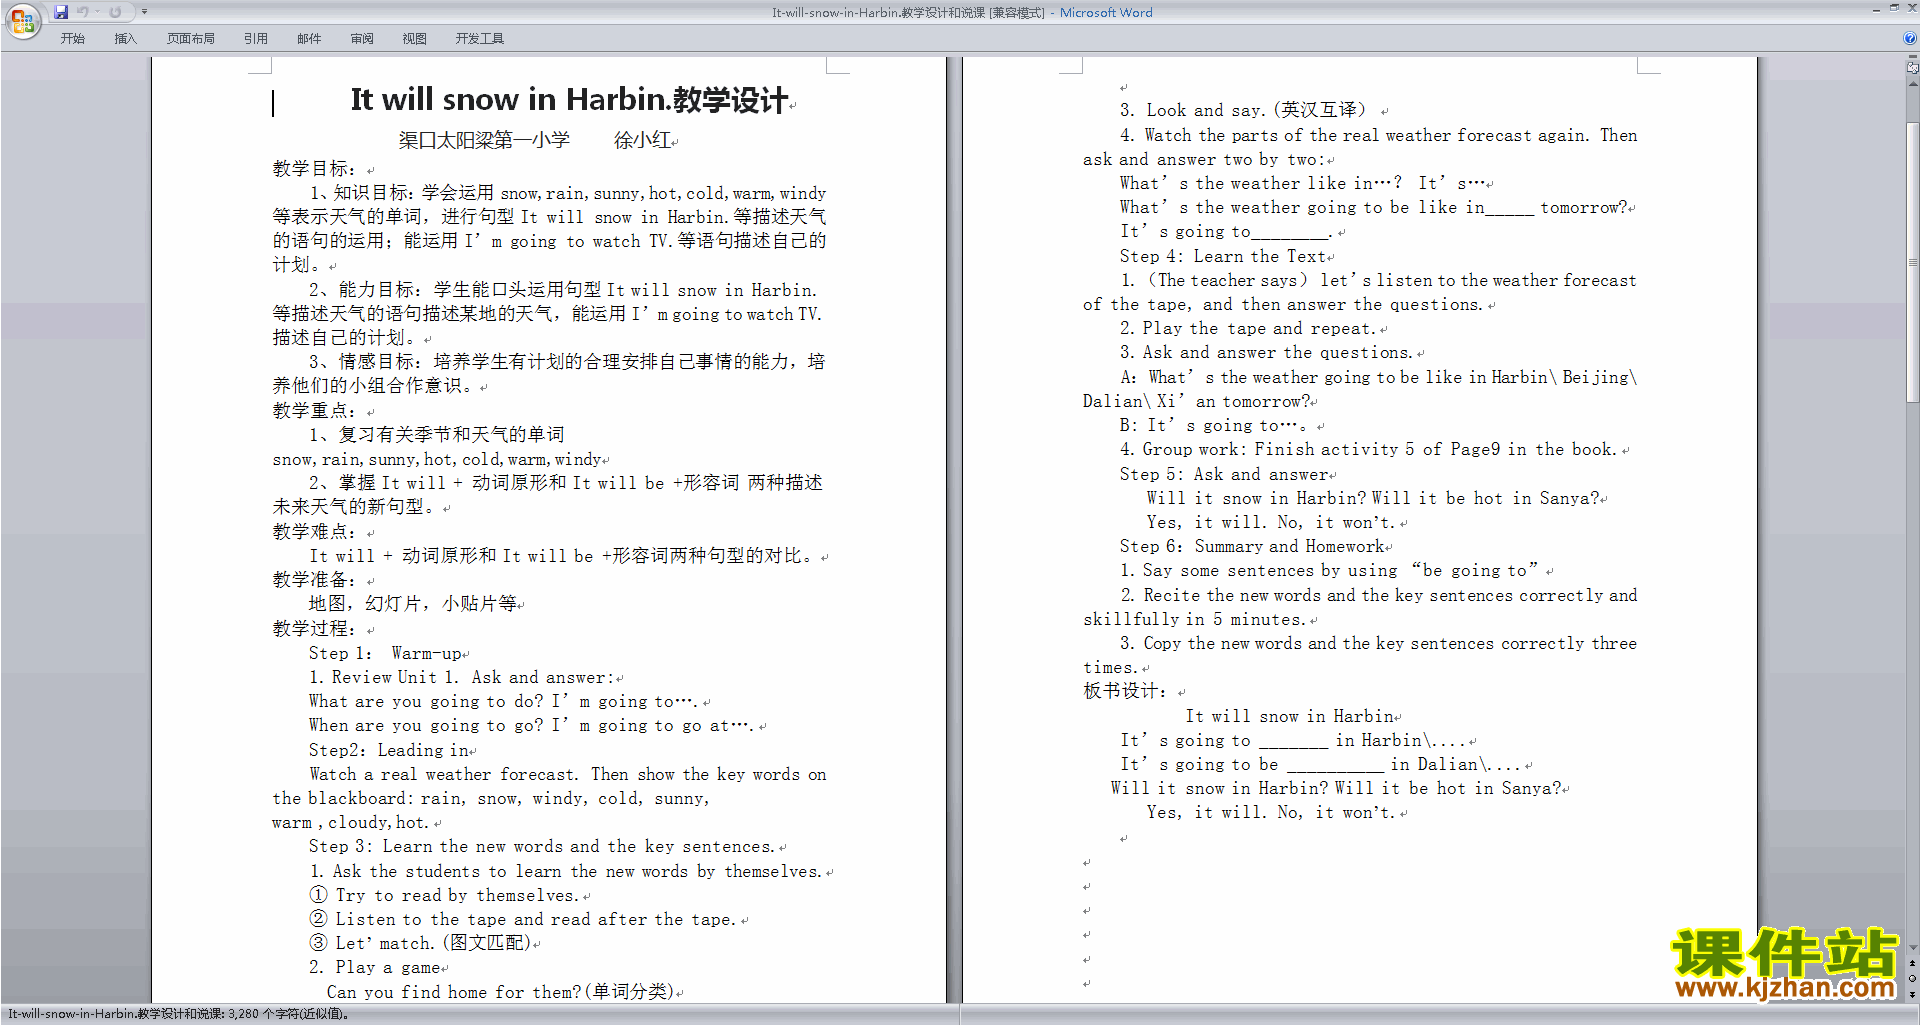1920x1025 pixels.
Task: Toggle the ruler icon above scrollbar
Action: 1912,68
